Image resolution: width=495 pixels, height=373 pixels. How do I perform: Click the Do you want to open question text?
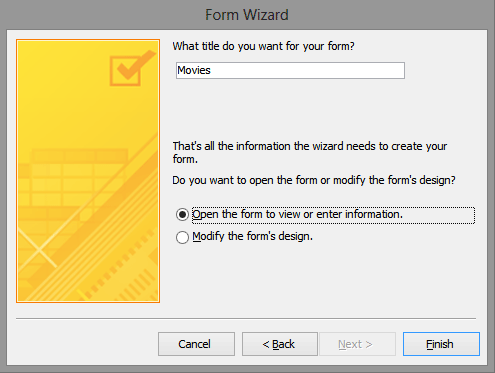314,180
